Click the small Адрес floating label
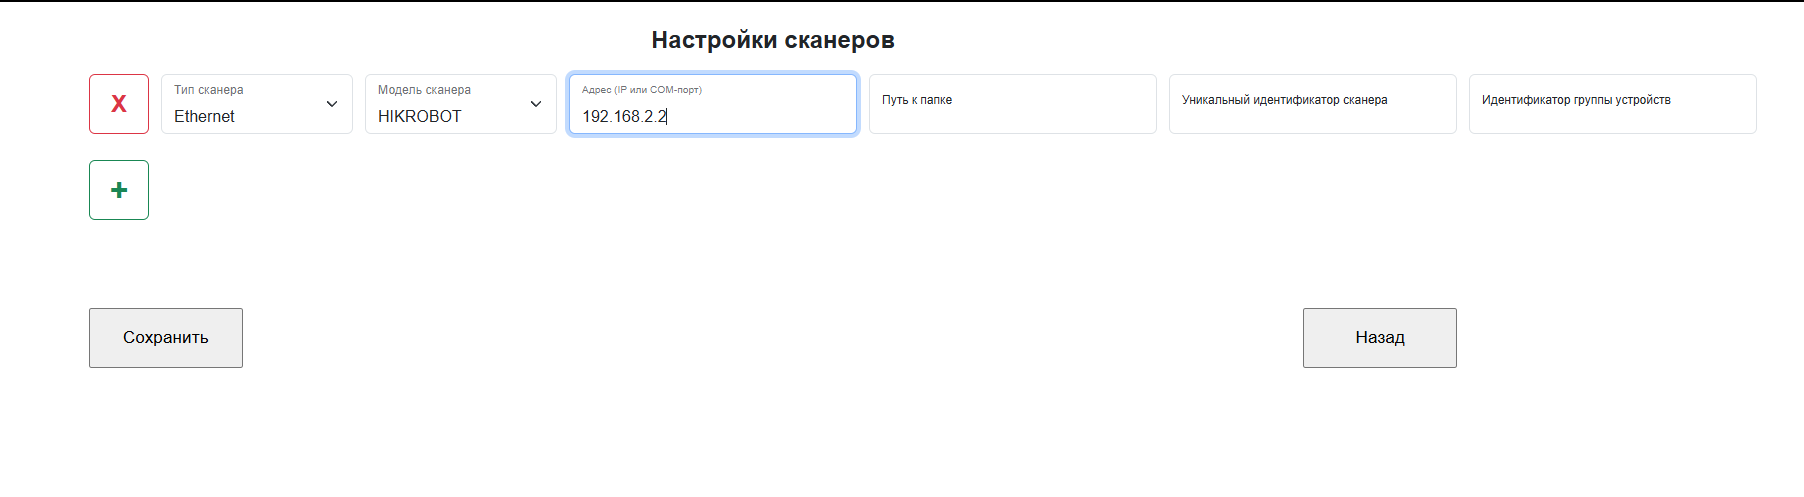The image size is (1804, 497). [641, 90]
